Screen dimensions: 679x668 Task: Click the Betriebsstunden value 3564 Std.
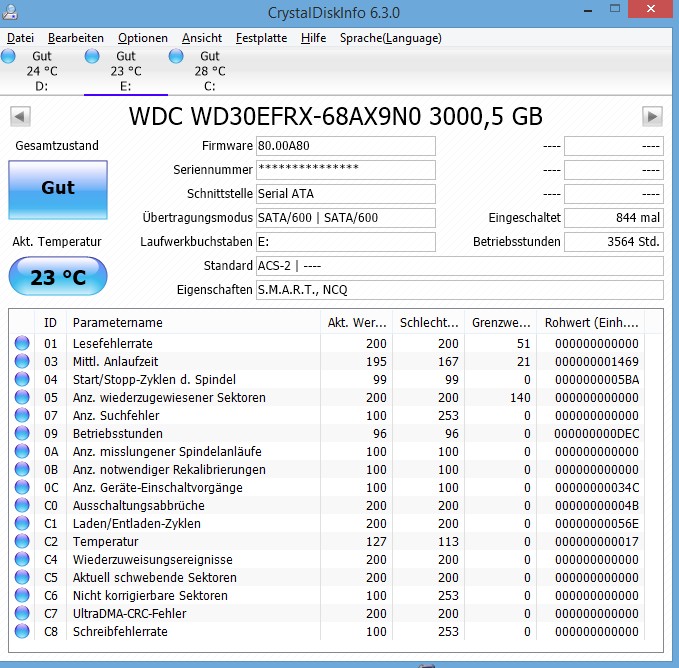(x=614, y=242)
